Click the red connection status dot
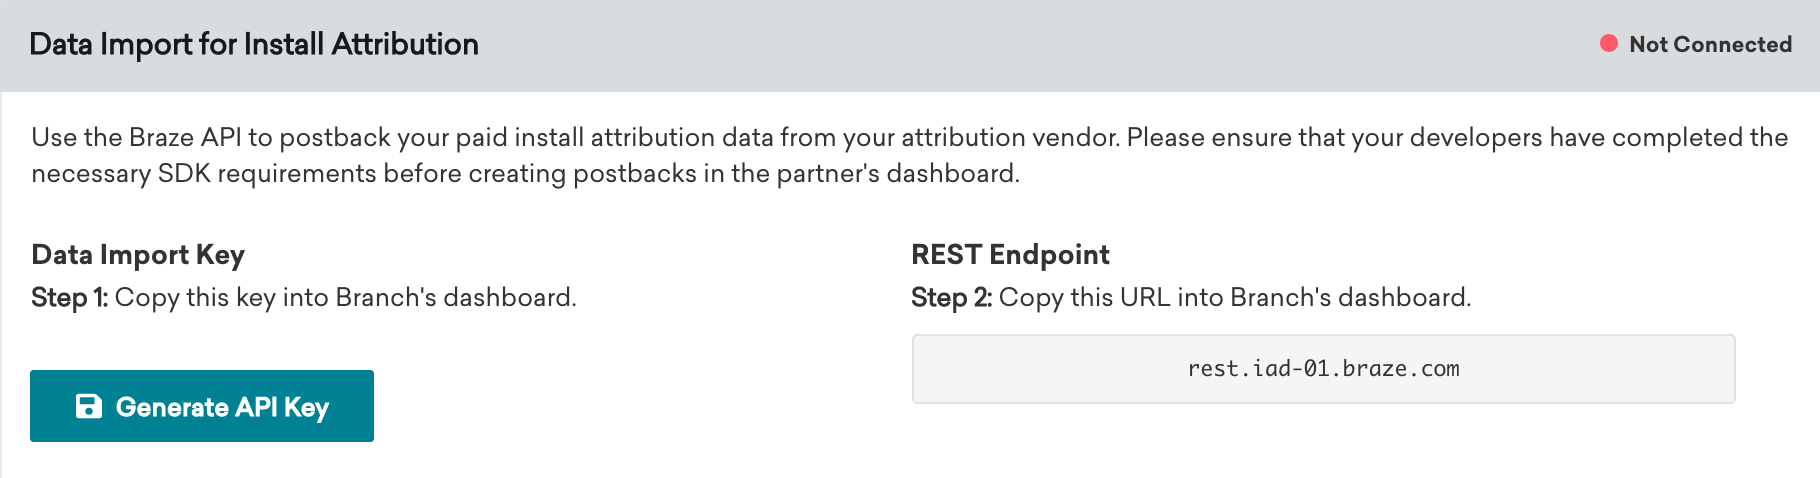 click(1609, 43)
